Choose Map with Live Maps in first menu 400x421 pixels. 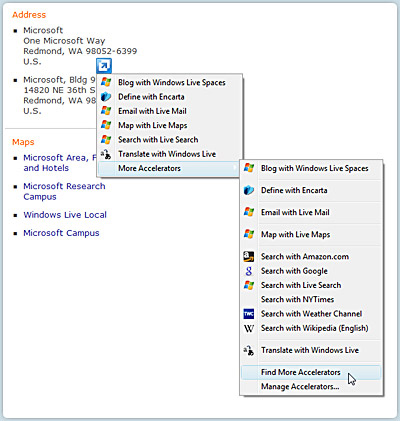[169, 125]
